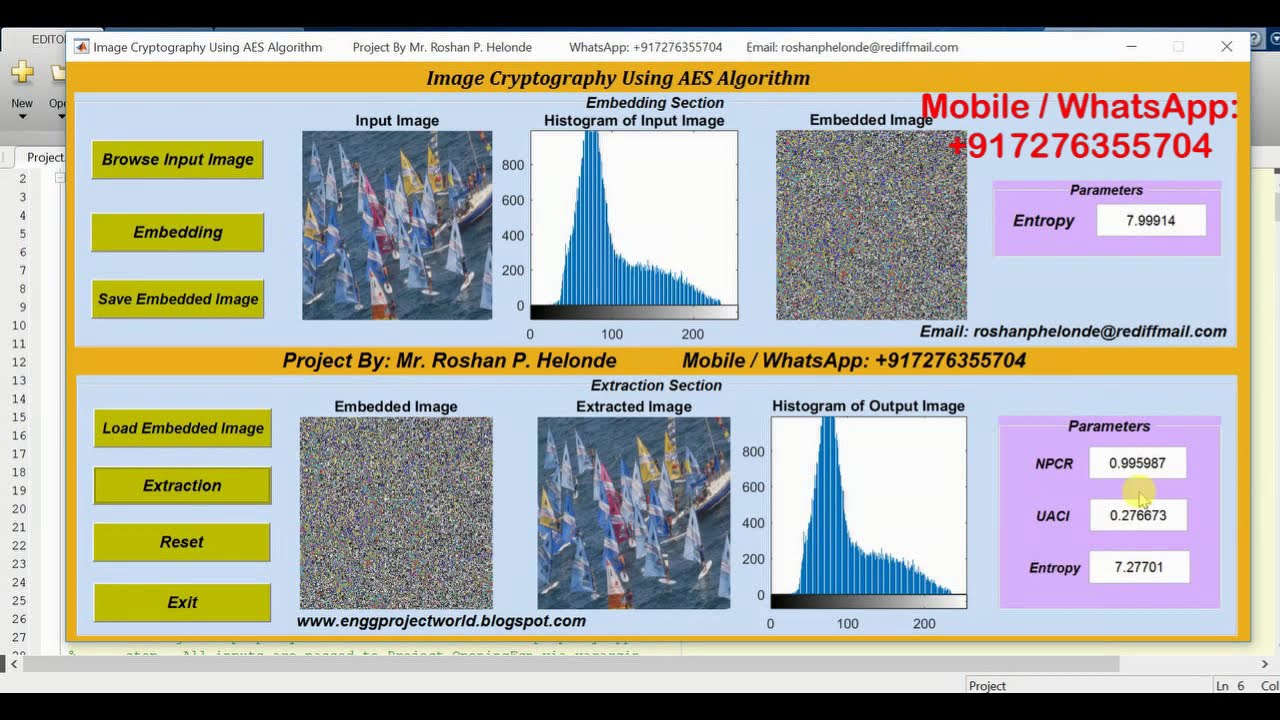1280x720 pixels.
Task: Click line number 19 in editor gutter
Action: tap(19, 490)
